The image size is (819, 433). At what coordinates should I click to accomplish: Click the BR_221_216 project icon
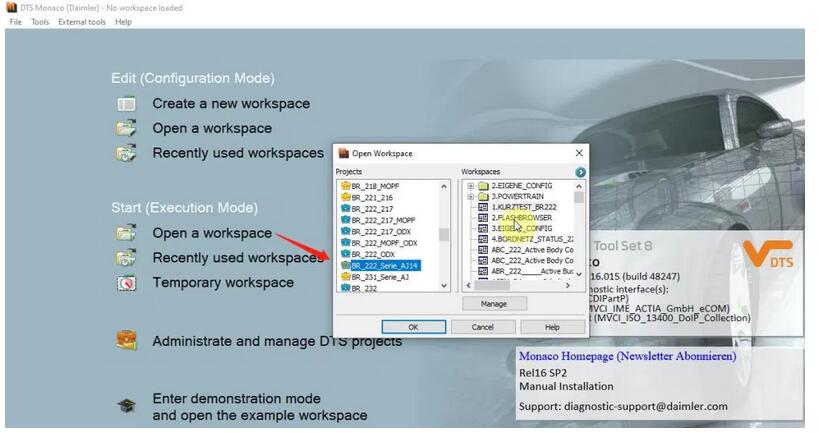click(x=346, y=197)
